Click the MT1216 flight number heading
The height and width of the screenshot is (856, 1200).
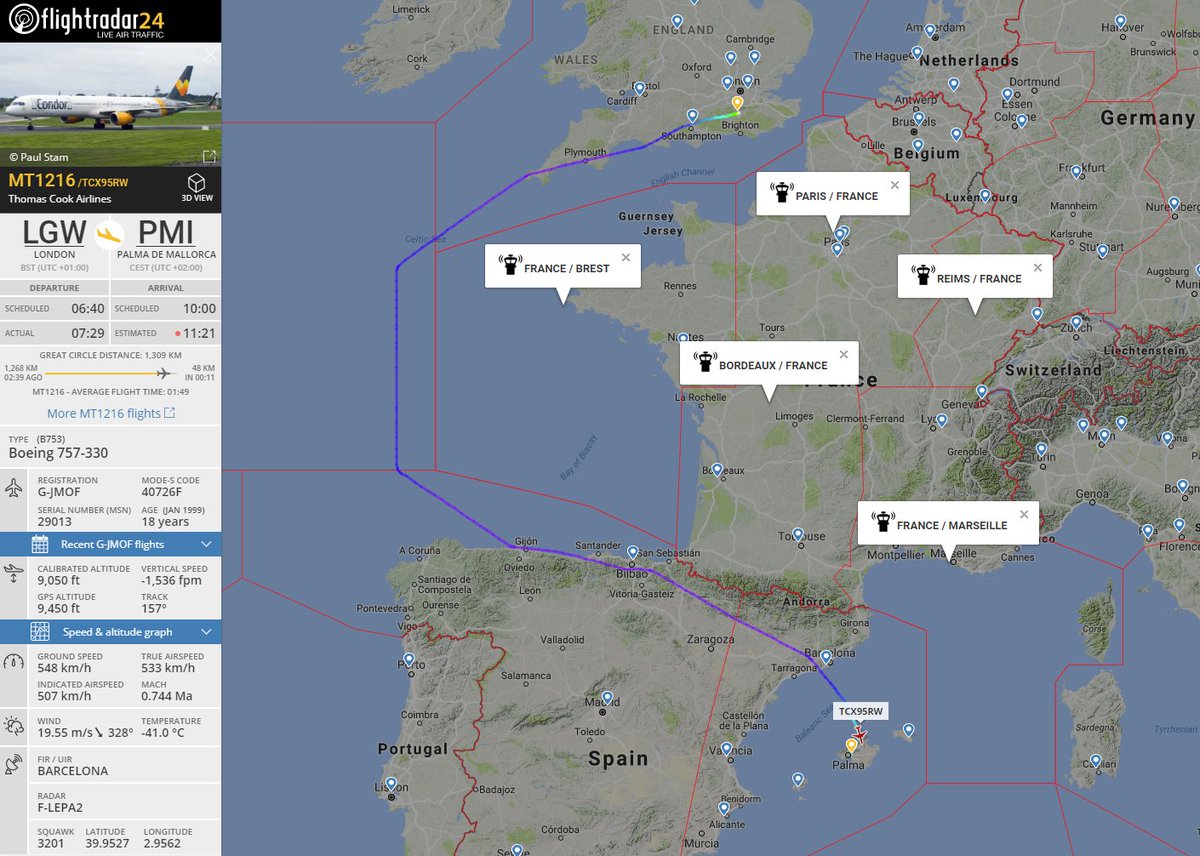[42, 181]
